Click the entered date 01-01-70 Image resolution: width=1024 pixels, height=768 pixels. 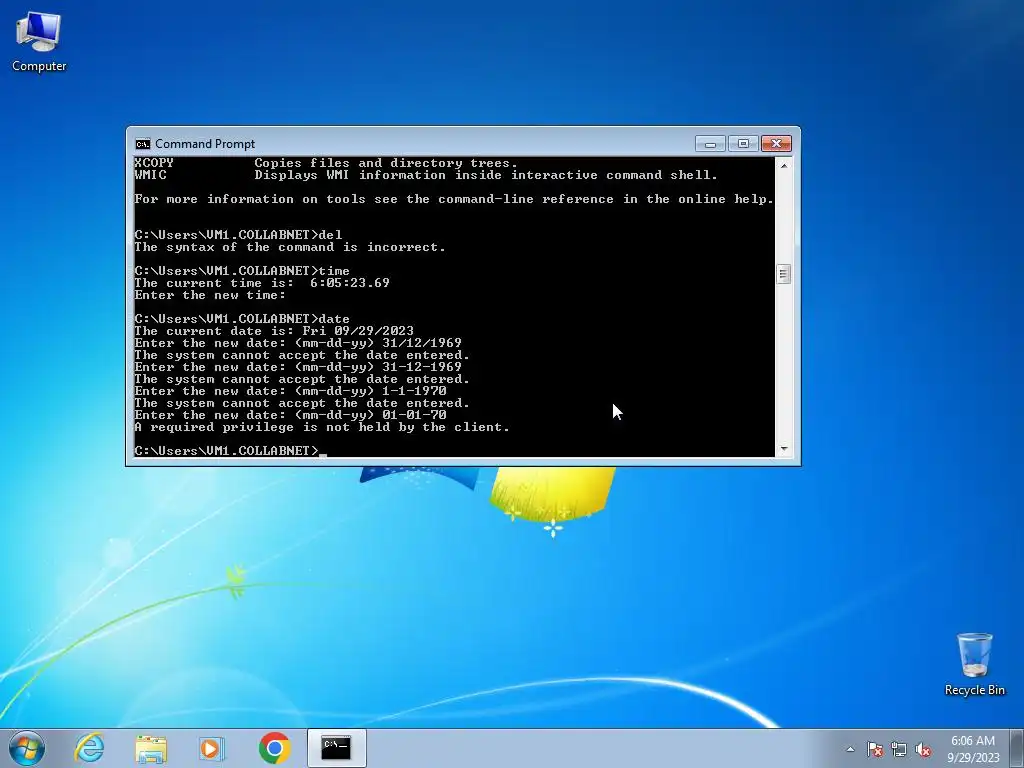414,415
